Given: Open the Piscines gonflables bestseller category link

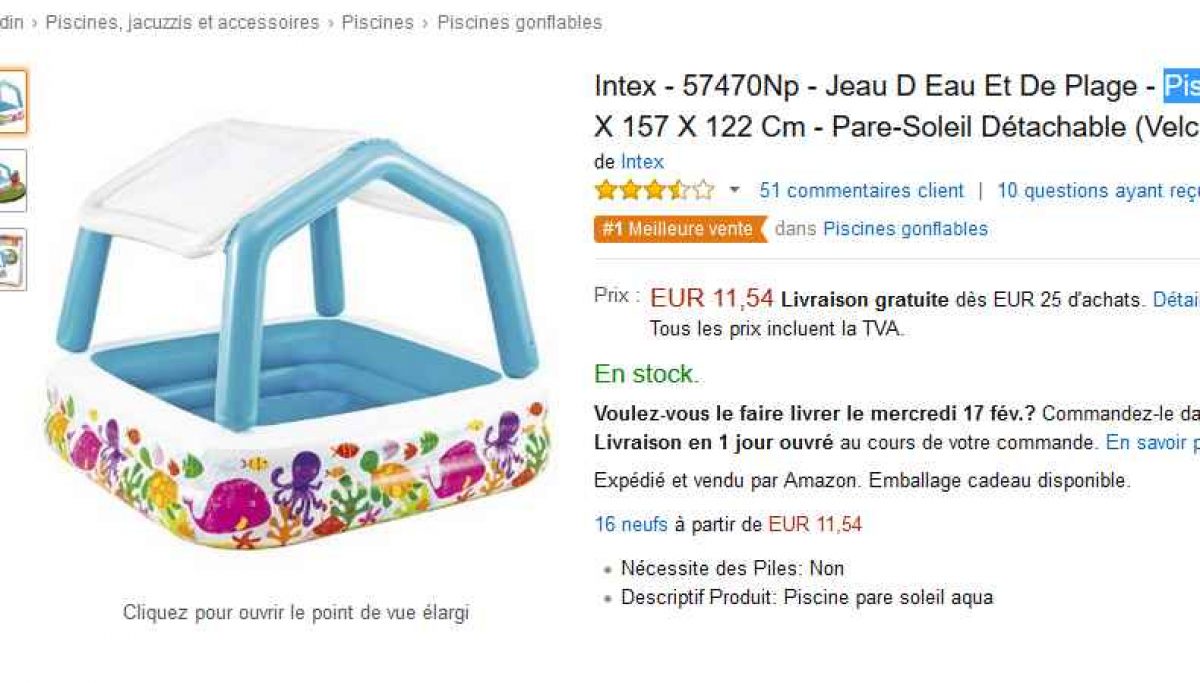Looking at the screenshot, I should [905, 229].
